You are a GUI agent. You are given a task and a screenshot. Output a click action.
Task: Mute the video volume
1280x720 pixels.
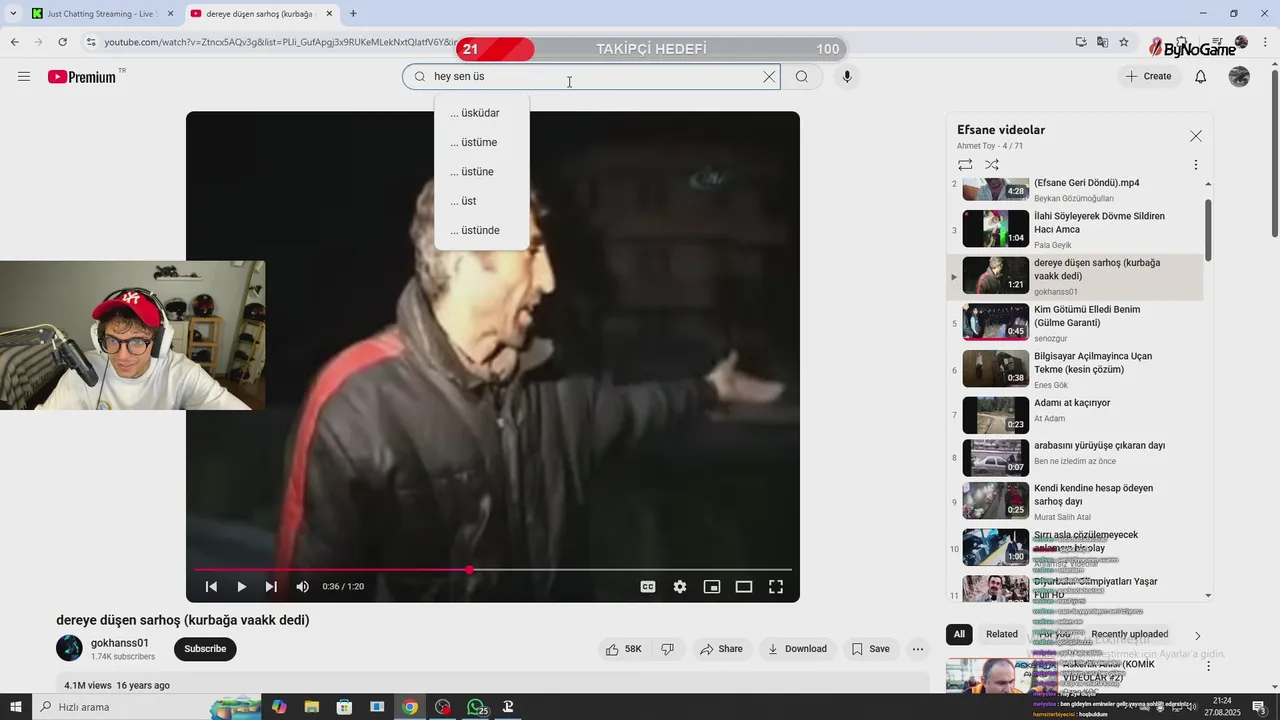(x=302, y=587)
